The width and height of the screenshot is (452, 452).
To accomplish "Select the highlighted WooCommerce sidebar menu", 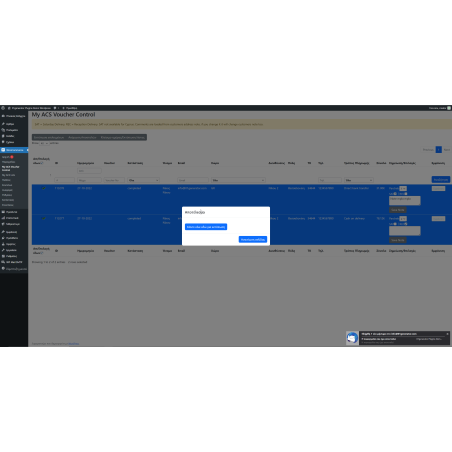I will pos(14,150).
